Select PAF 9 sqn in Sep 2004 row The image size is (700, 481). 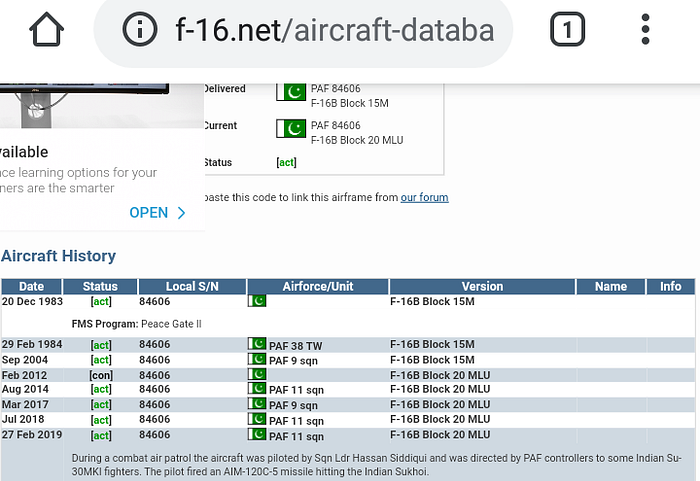click(x=293, y=361)
